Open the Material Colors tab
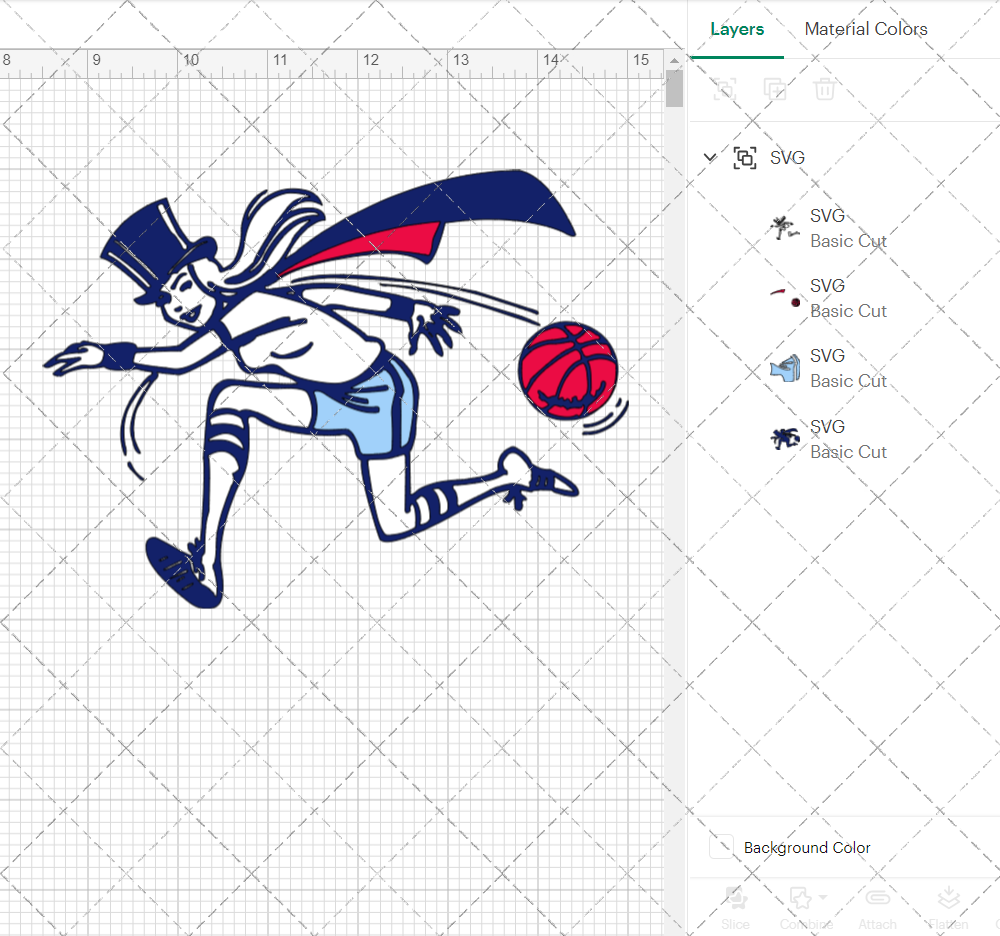The height and width of the screenshot is (936, 1000). pyautogui.click(x=865, y=29)
